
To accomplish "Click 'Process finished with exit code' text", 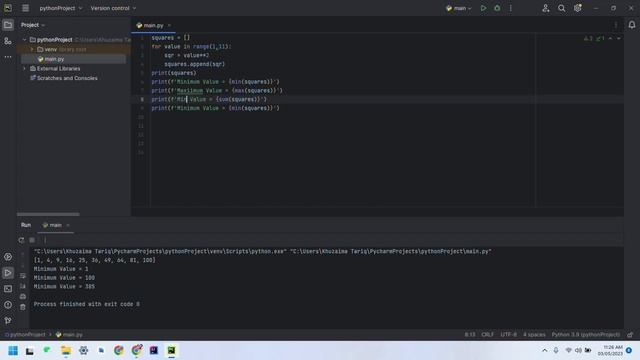I will [x=87, y=304].
